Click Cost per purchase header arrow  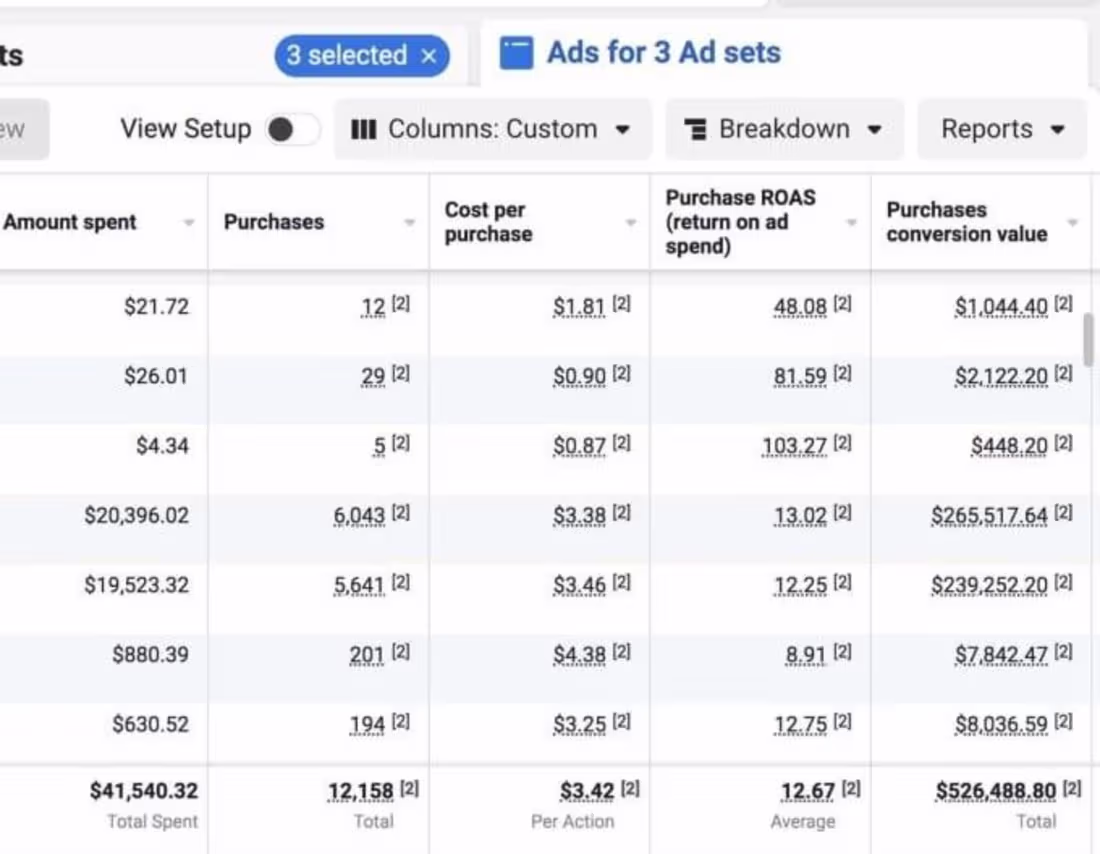[x=630, y=223]
